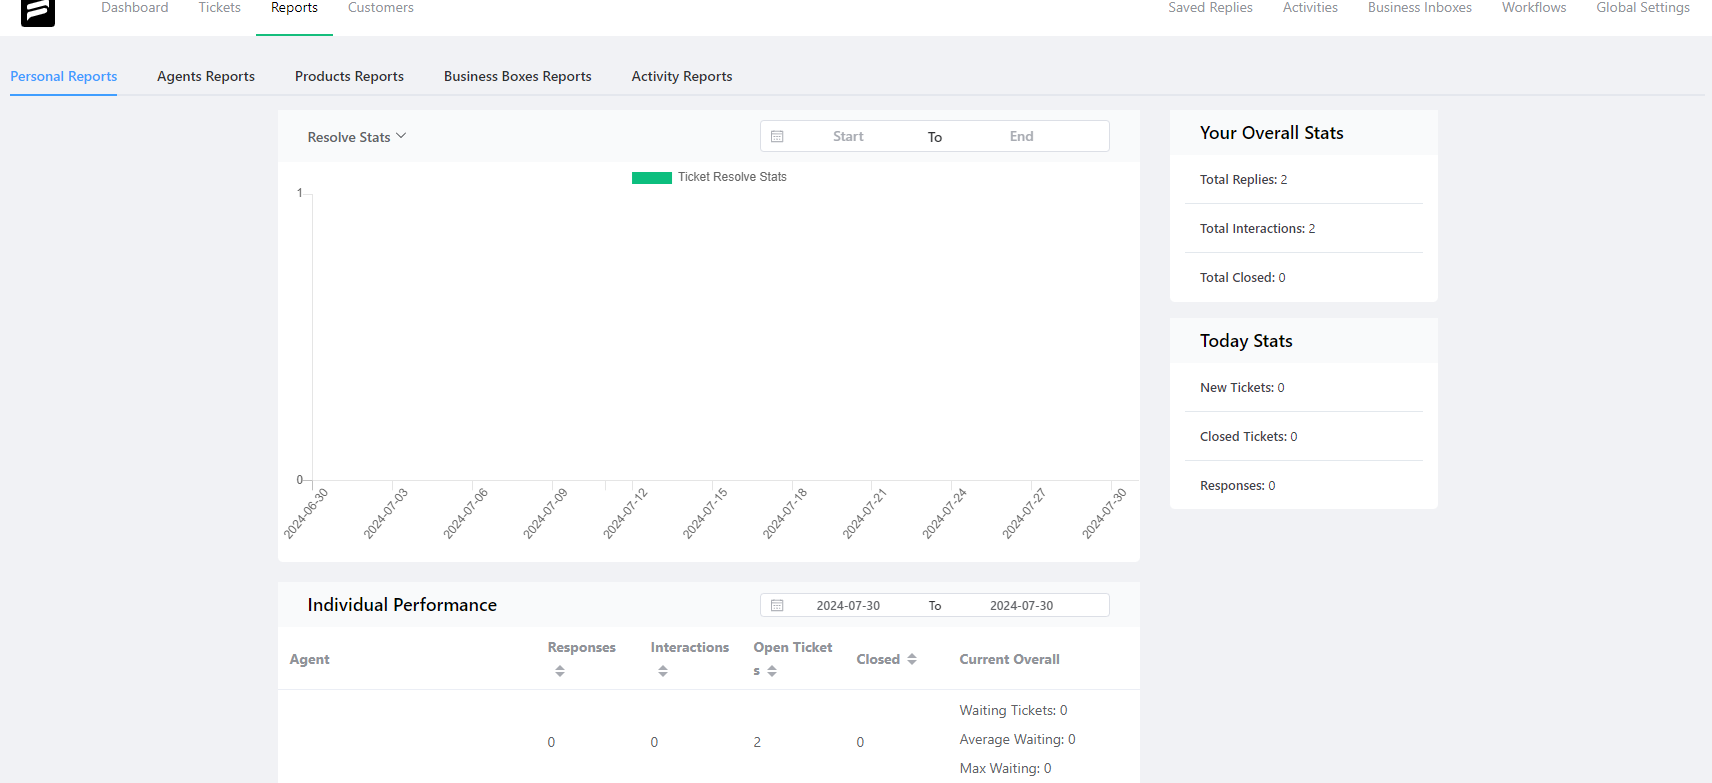Click Individual Performance start date 2024-07-30
This screenshot has height=783, width=1712.
point(848,606)
